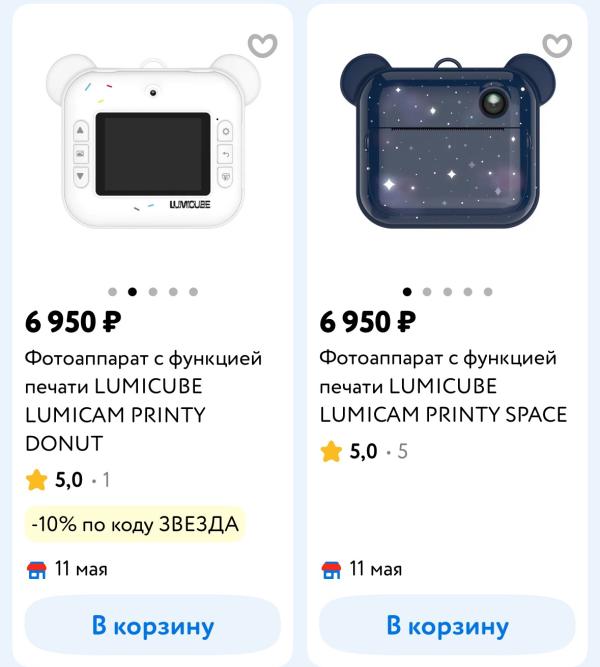
Task: Add LUMICAM PRINTY SPACE to cart
Action: (447, 626)
